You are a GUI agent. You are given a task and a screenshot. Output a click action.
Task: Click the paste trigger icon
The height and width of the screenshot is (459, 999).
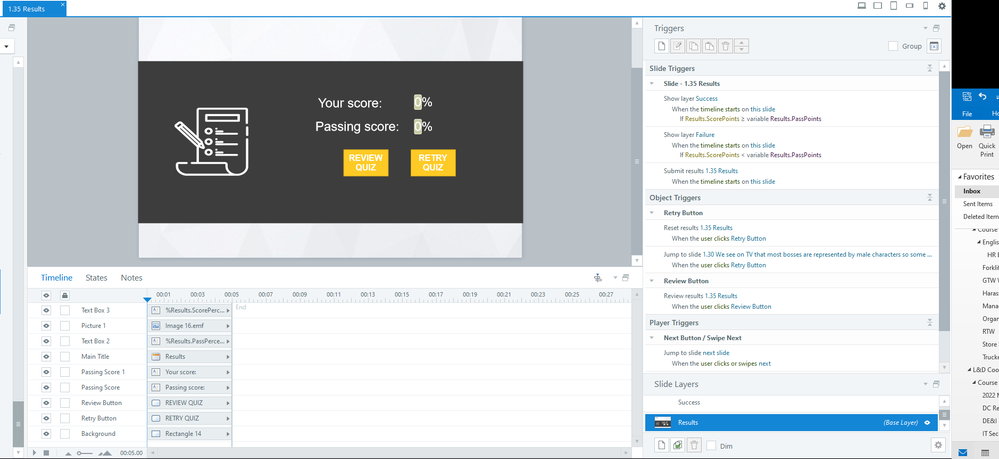click(x=709, y=46)
